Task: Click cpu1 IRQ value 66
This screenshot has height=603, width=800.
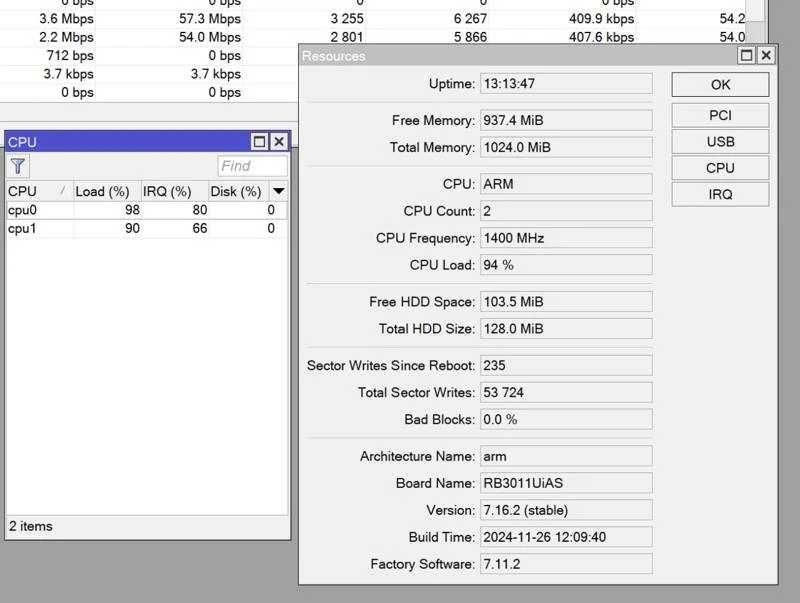Action: pyautogui.click(x=199, y=228)
